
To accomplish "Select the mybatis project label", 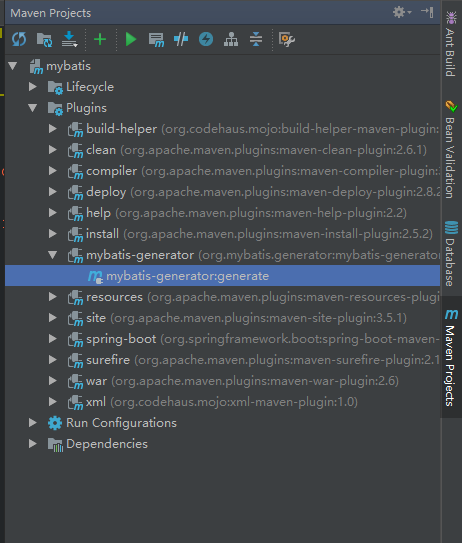I will [x=69, y=66].
